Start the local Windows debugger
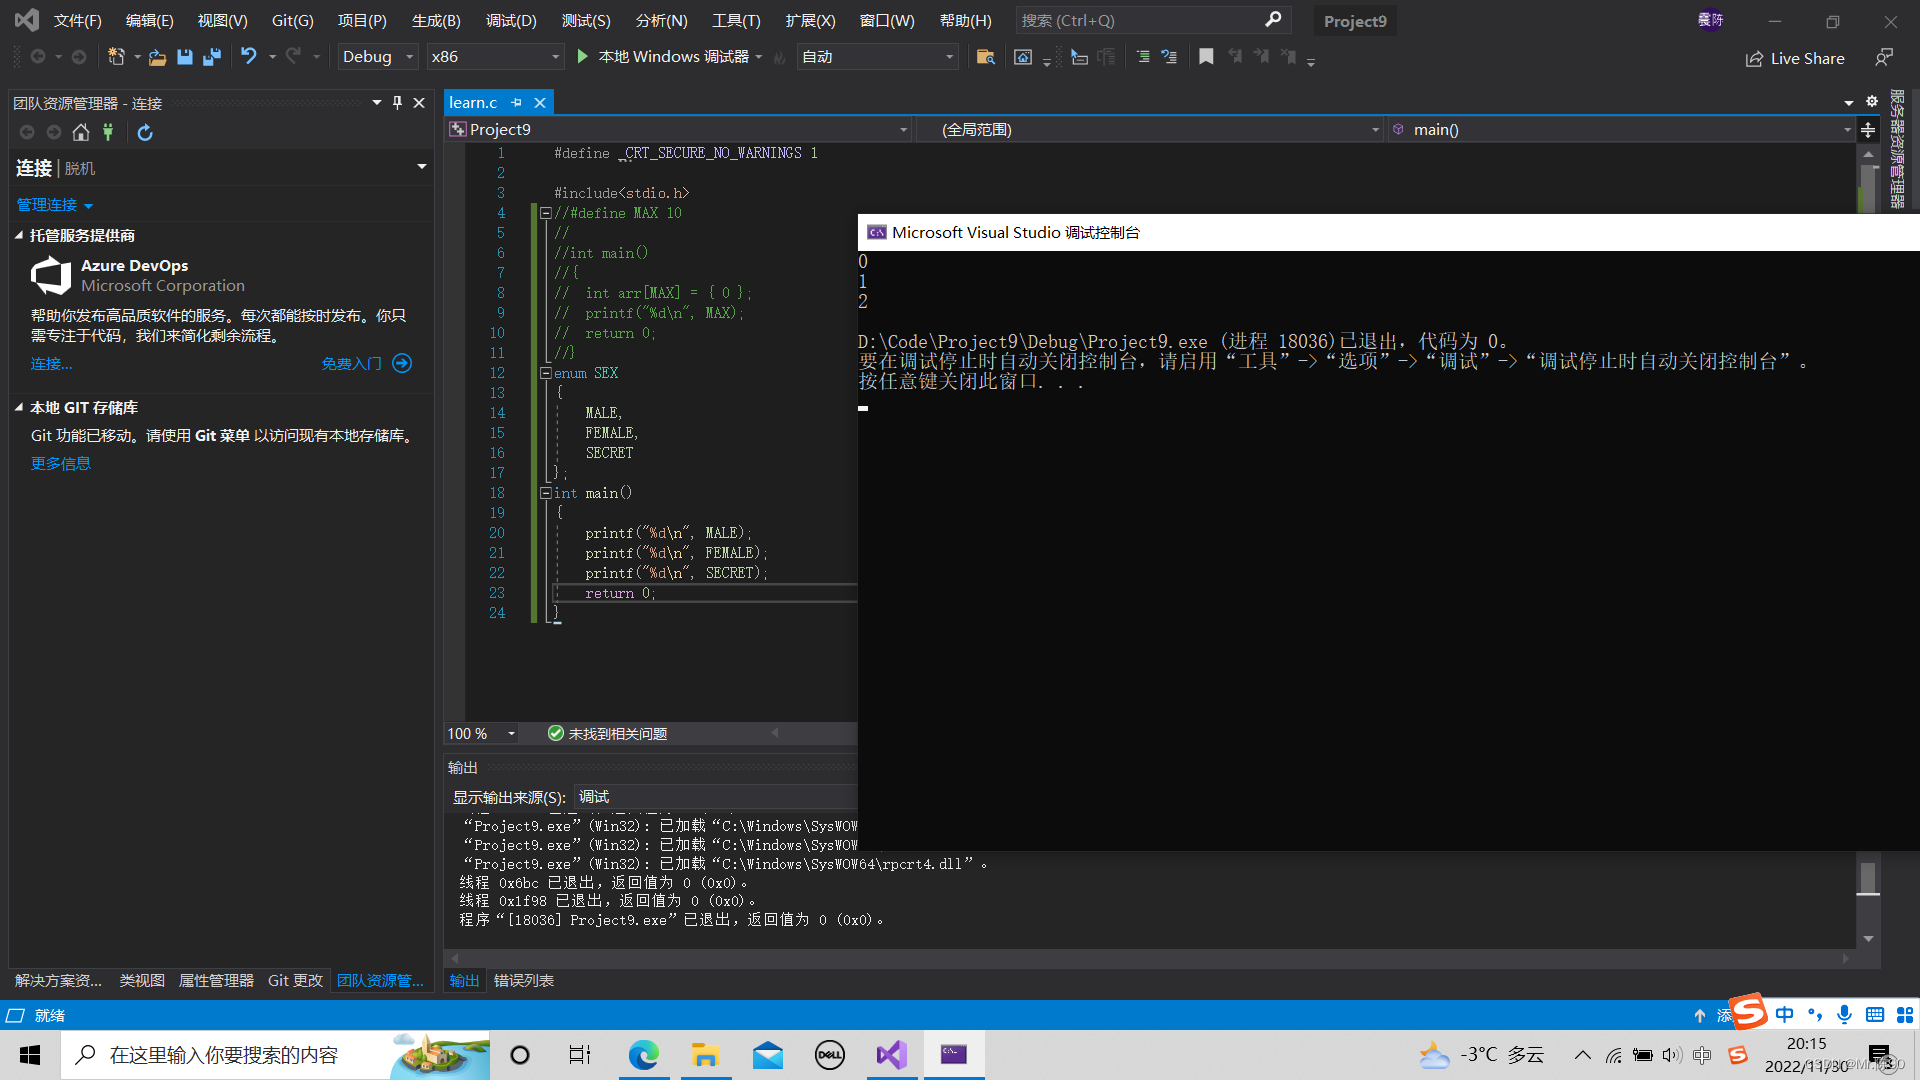1920x1080 pixels. [664, 57]
